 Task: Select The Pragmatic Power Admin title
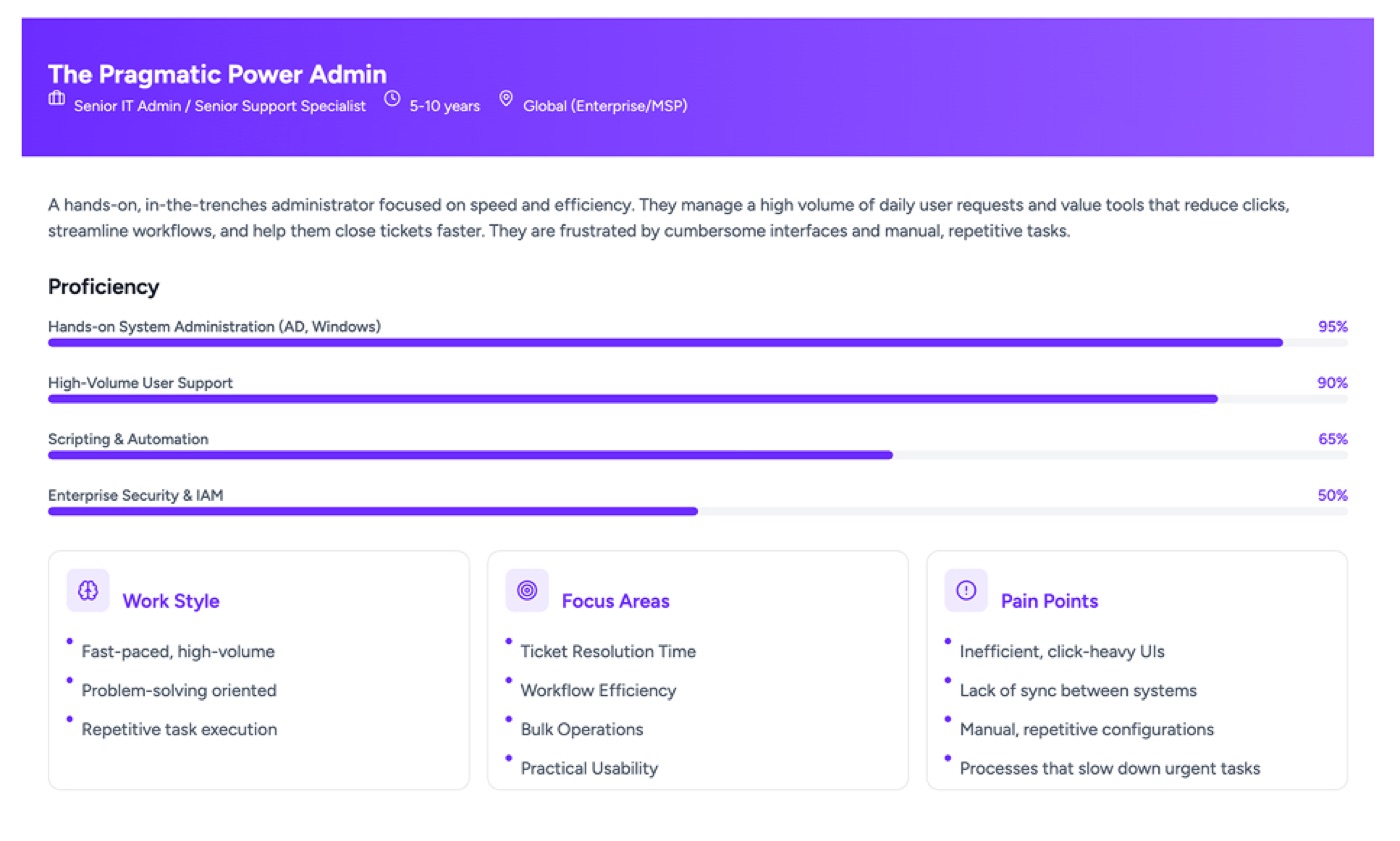tap(217, 73)
